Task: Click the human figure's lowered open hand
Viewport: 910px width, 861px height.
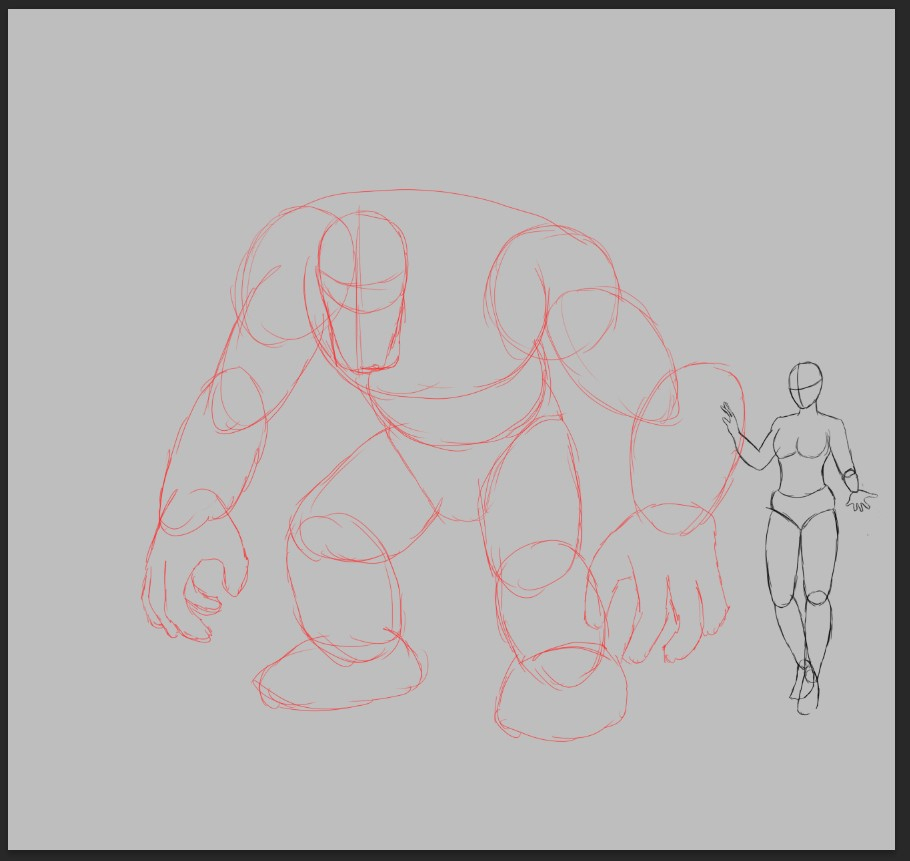Action: [x=860, y=499]
